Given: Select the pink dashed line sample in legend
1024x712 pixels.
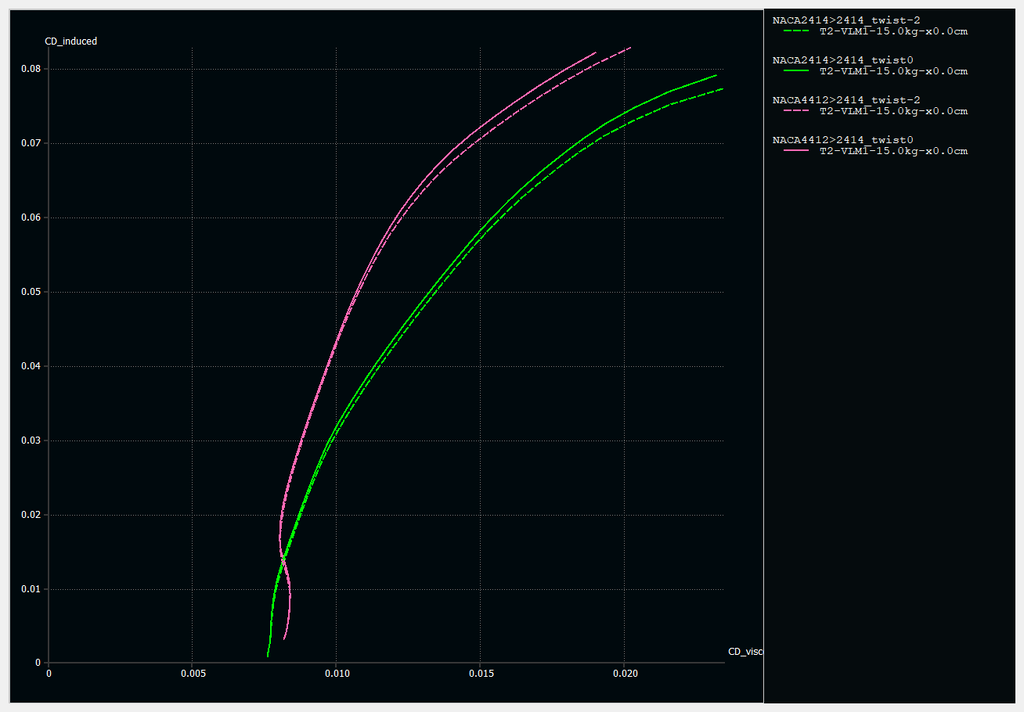Looking at the screenshot, I should [x=795, y=111].
